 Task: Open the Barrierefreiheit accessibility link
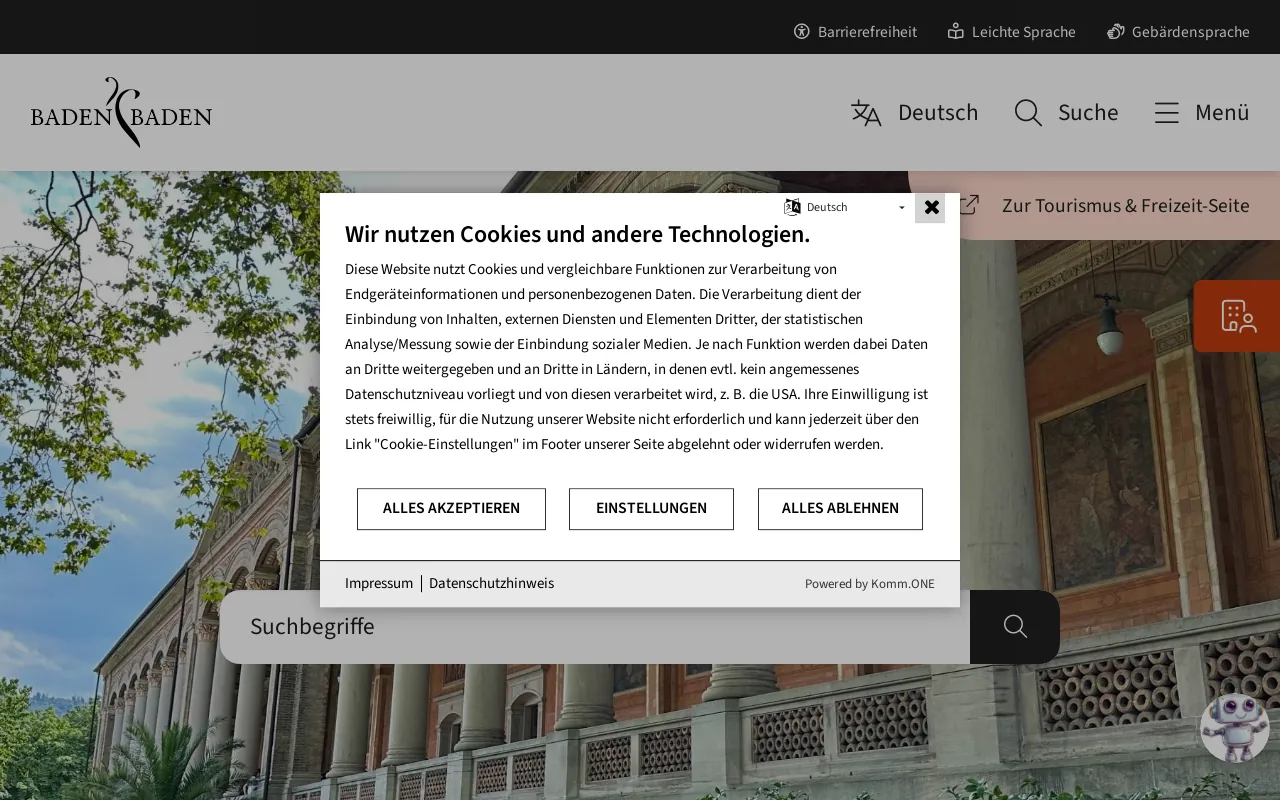(x=855, y=32)
